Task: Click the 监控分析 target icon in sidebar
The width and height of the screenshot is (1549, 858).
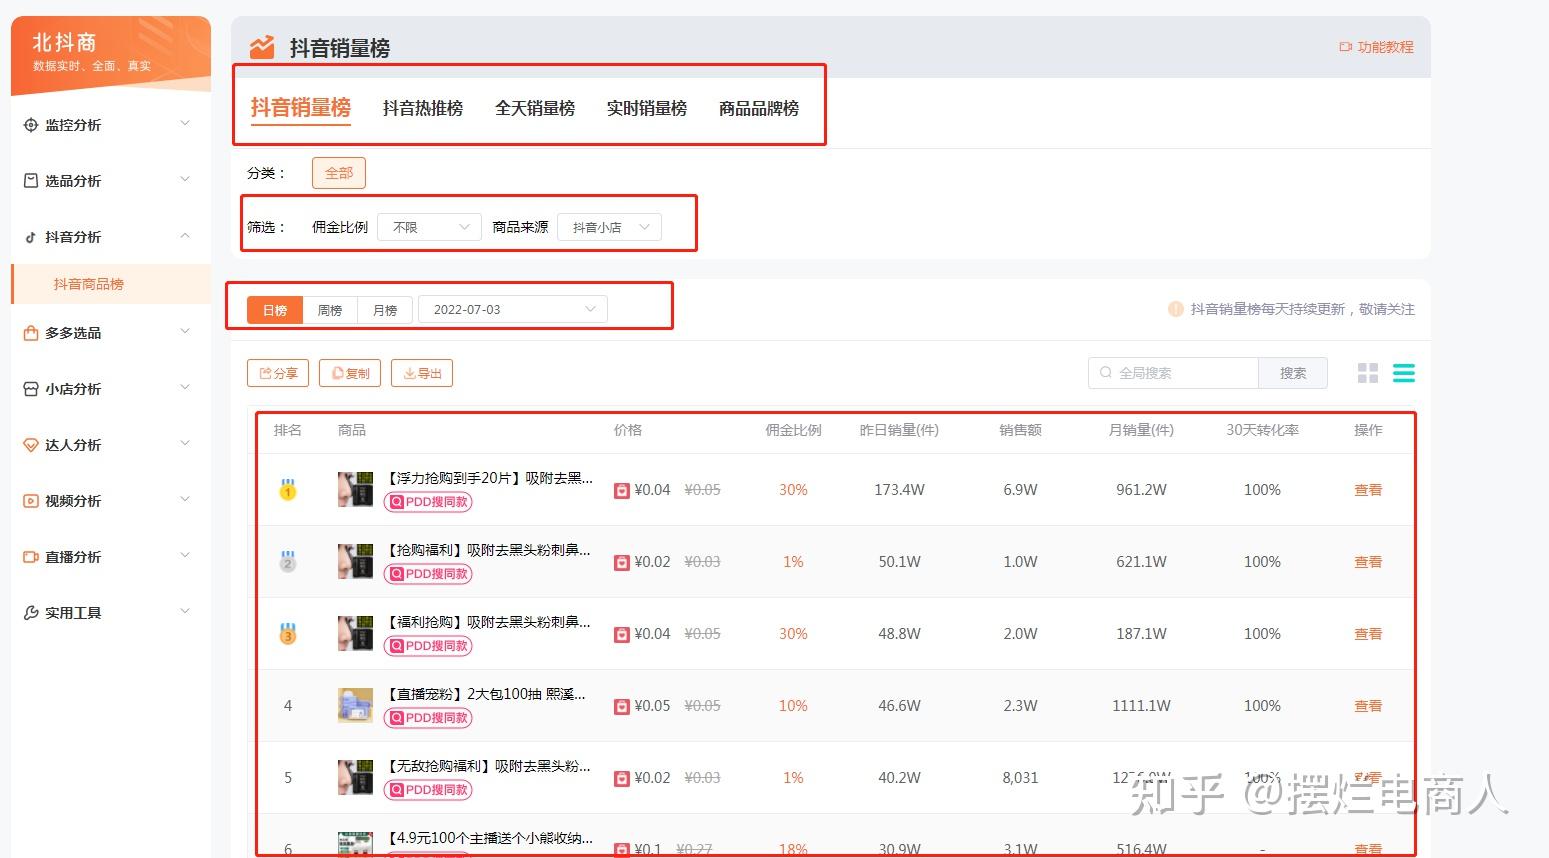Action: pos(31,125)
